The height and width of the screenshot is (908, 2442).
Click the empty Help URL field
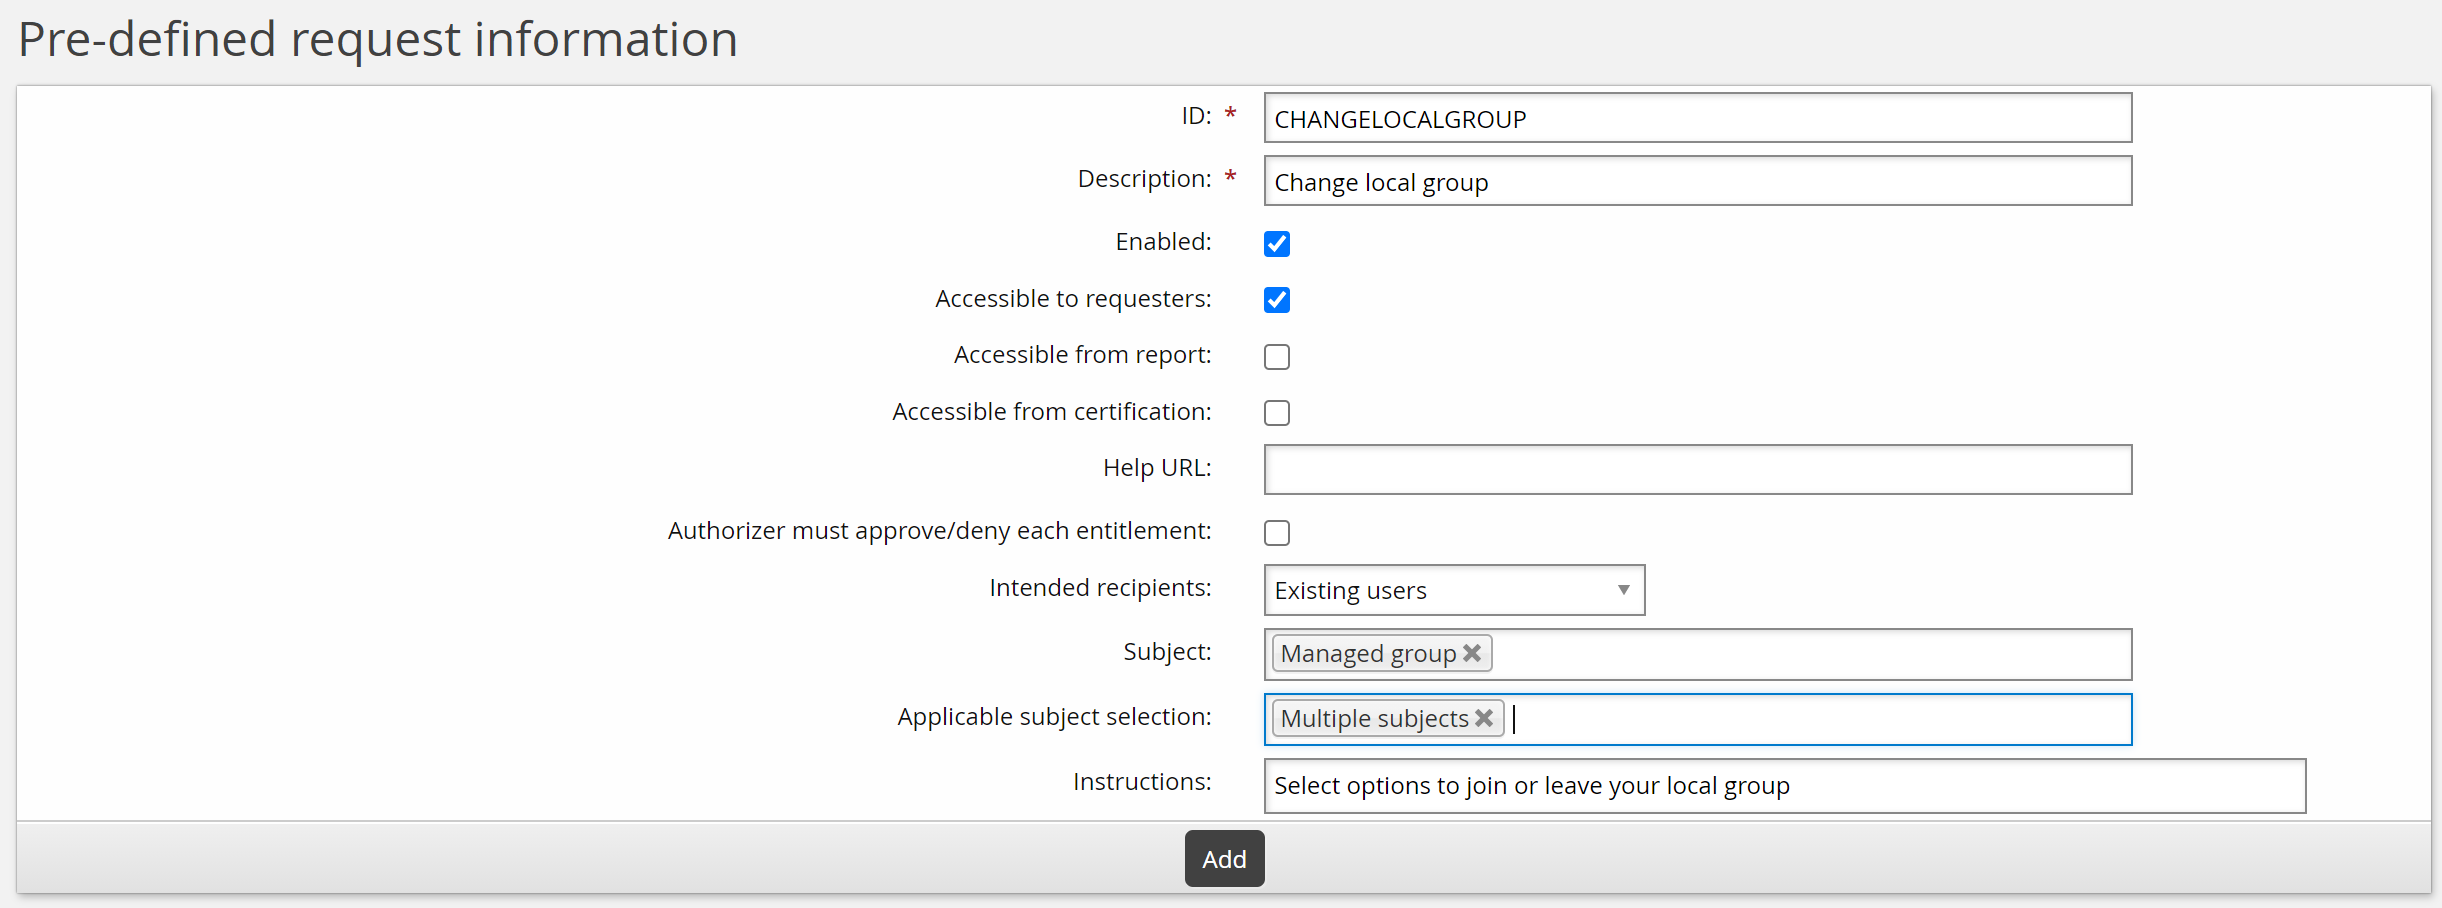point(1697,470)
